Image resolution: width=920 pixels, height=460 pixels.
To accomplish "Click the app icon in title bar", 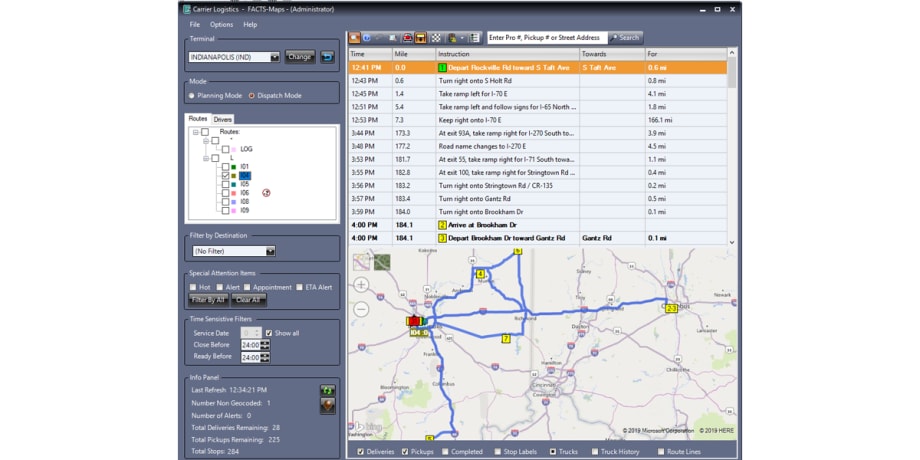I will pyautogui.click(x=187, y=9).
